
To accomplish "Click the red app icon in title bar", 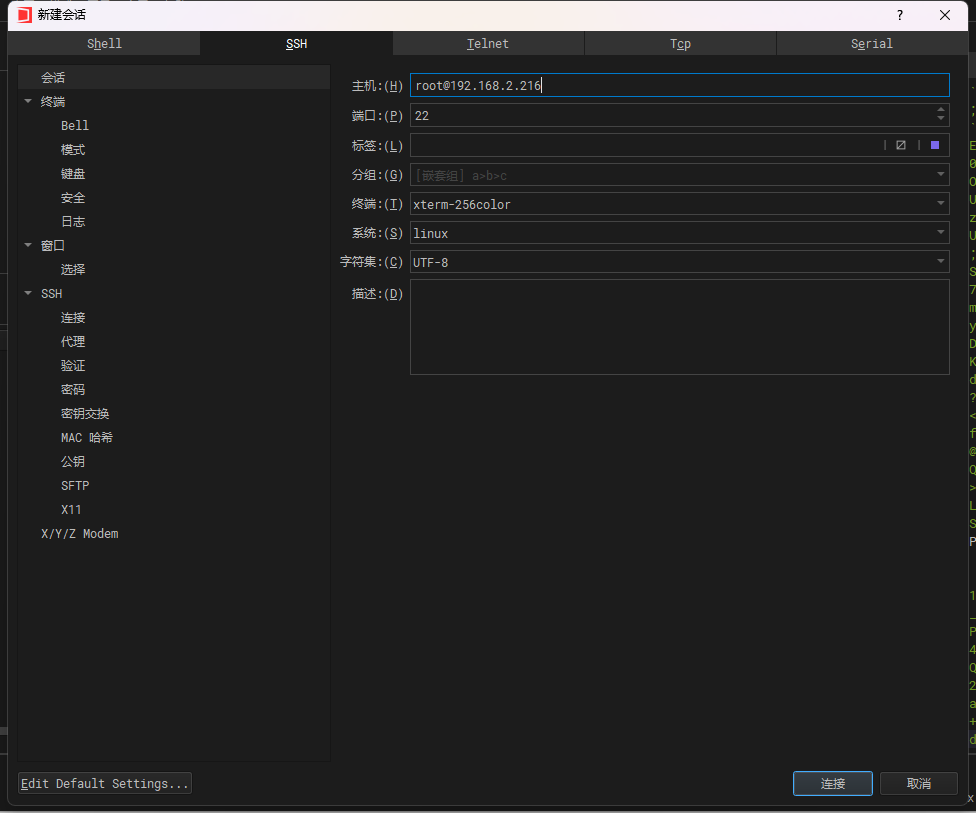I will click(24, 15).
